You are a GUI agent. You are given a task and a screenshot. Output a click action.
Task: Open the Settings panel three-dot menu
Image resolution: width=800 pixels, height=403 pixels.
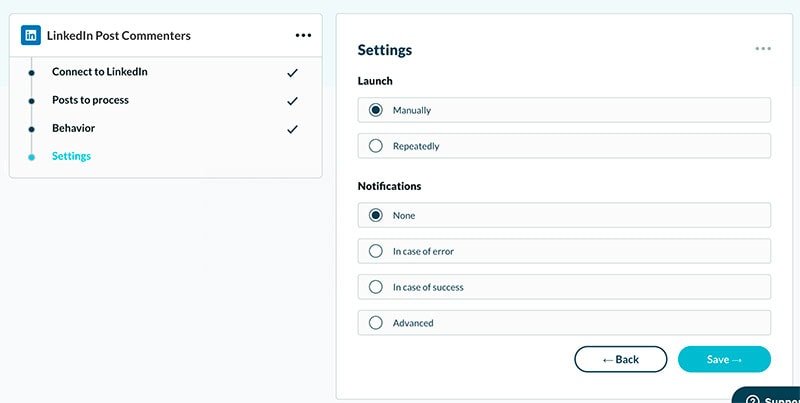pos(763,48)
